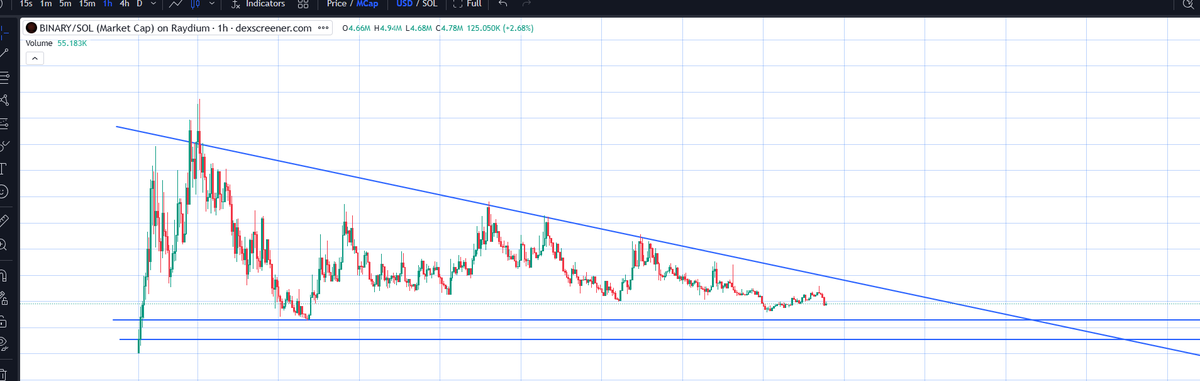Select the 15m timeframe
Viewport: 1200px width, 381px height.
point(88,4)
